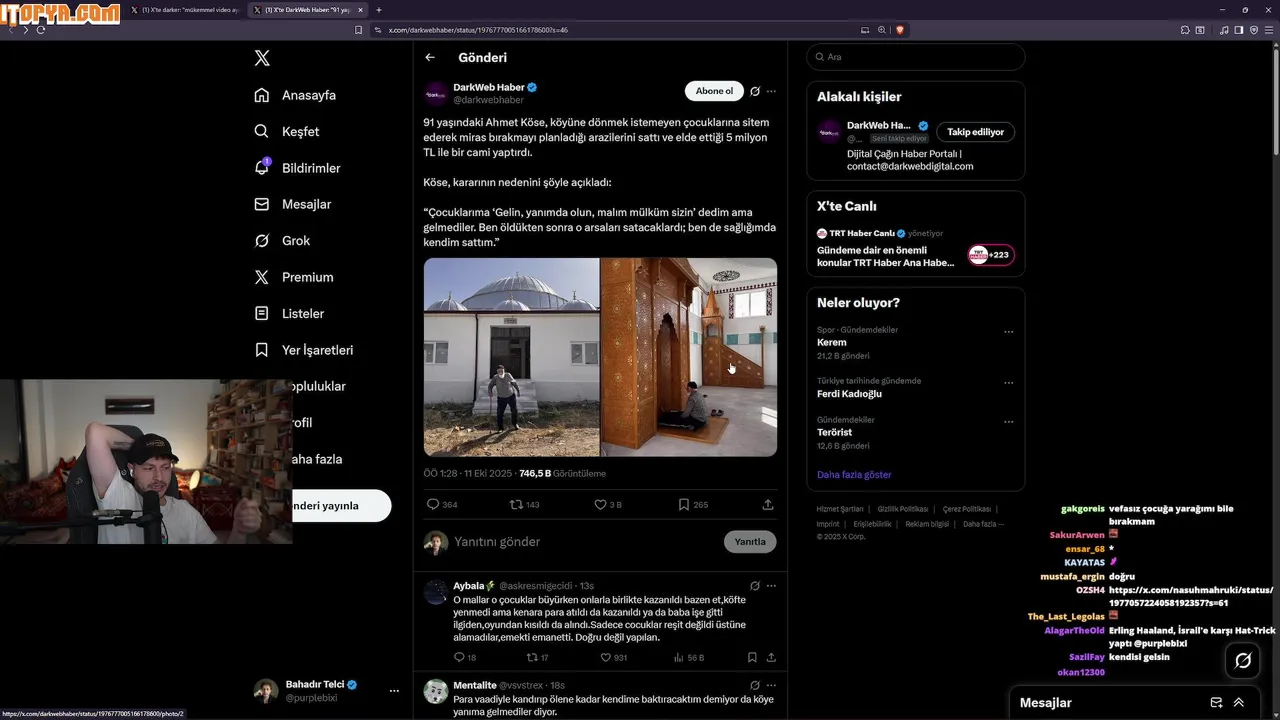1280x720 pixels.
Task: View analytics 56 B on Aybala's reply
Action: tap(689, 658)
